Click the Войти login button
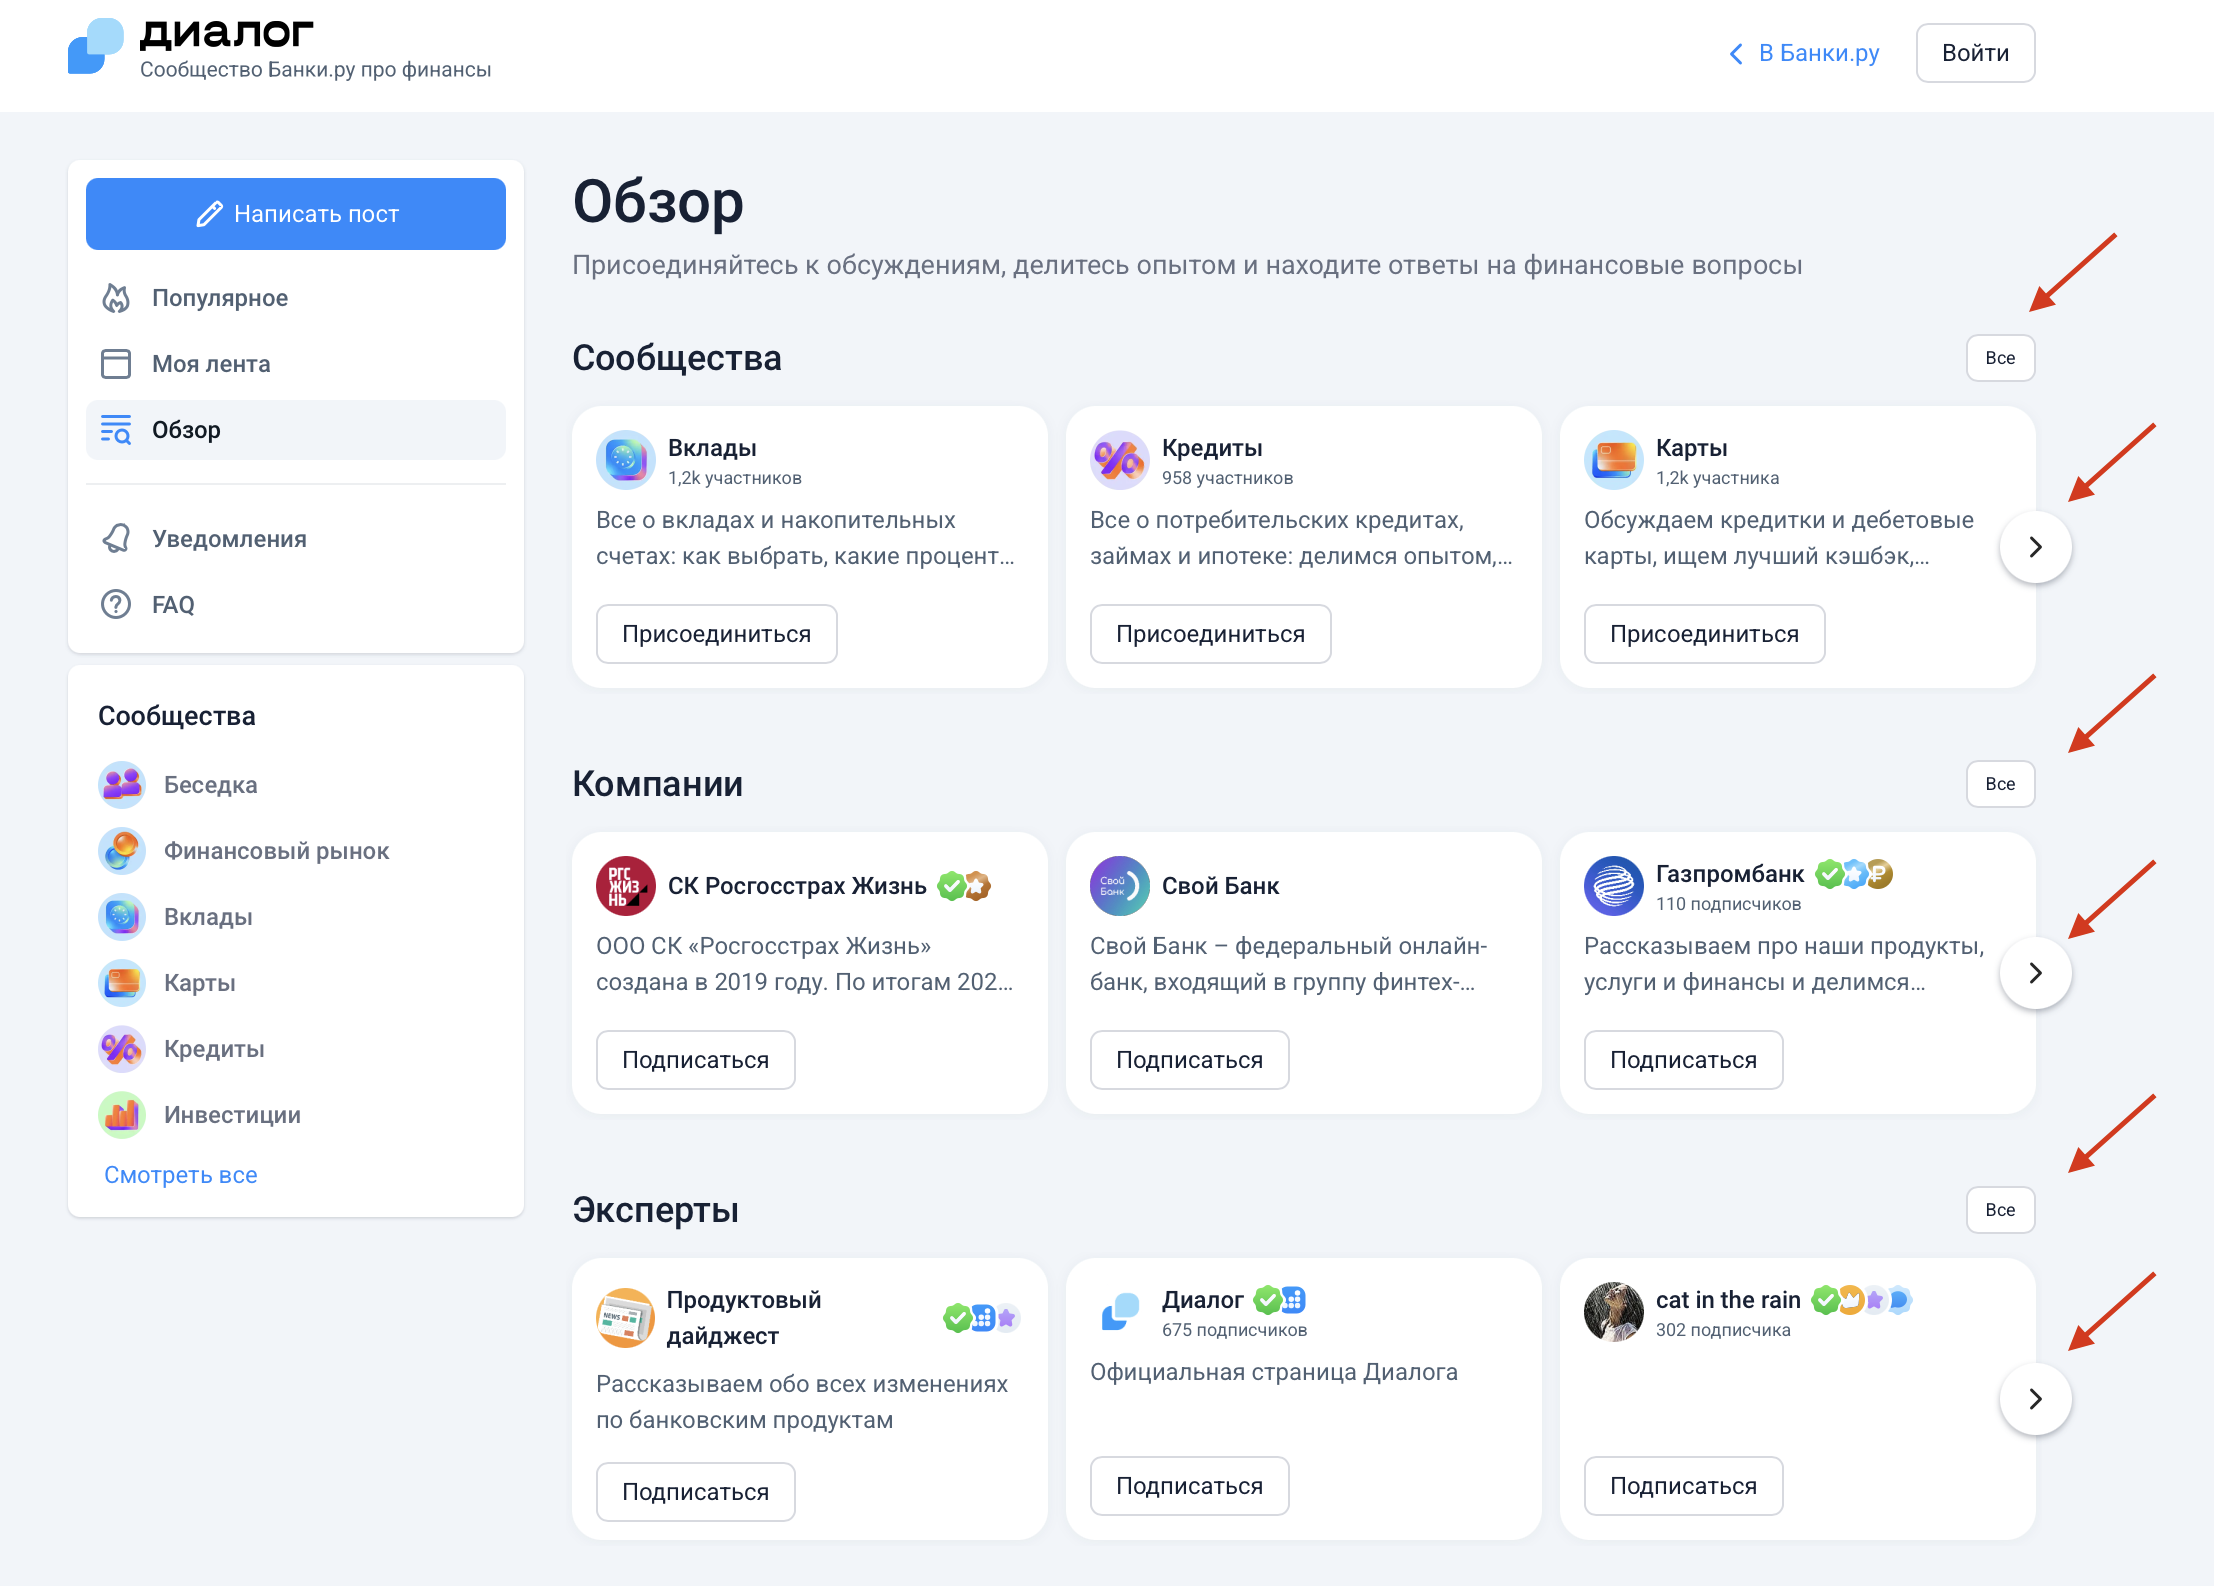The width and height of the screenshot is (2214, 1586). (x=1975, y=53)
